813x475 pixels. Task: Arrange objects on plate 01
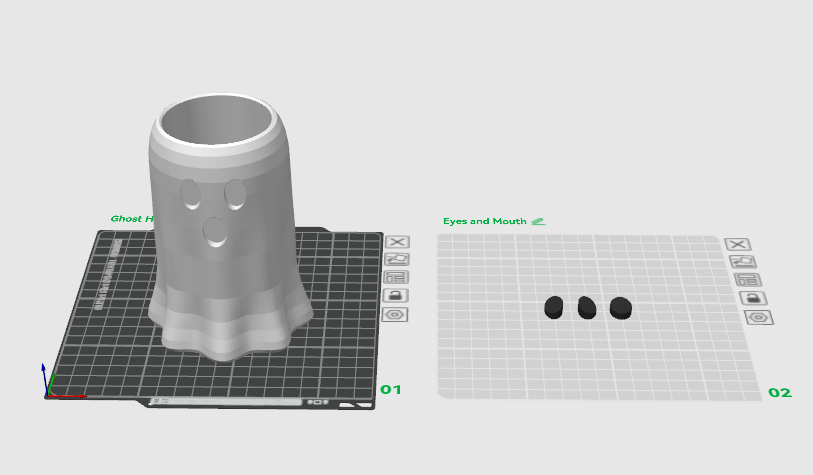coord(396,277)
